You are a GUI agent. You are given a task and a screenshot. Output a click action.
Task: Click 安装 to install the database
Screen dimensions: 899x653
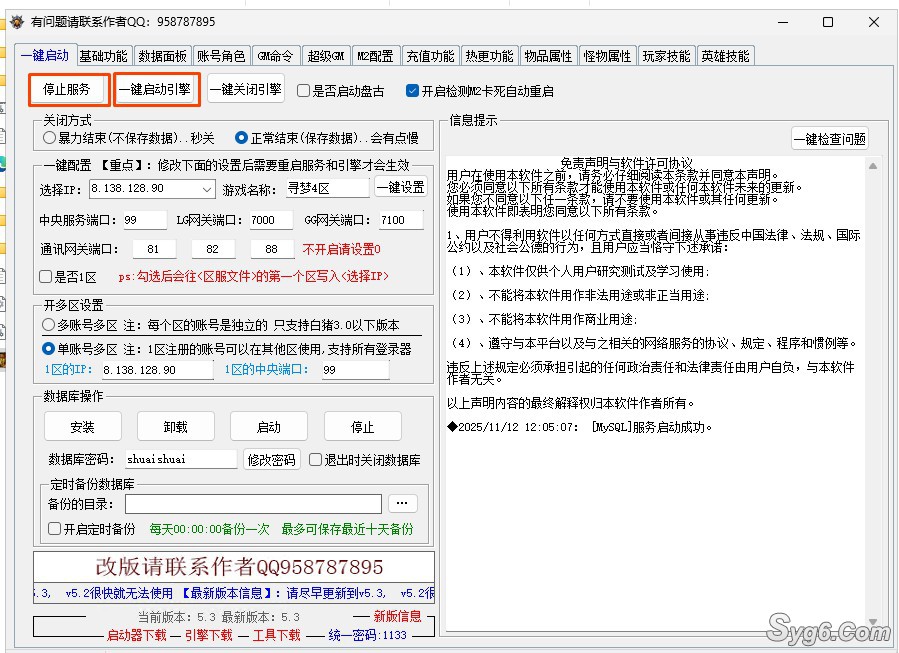tap(82, 425)
